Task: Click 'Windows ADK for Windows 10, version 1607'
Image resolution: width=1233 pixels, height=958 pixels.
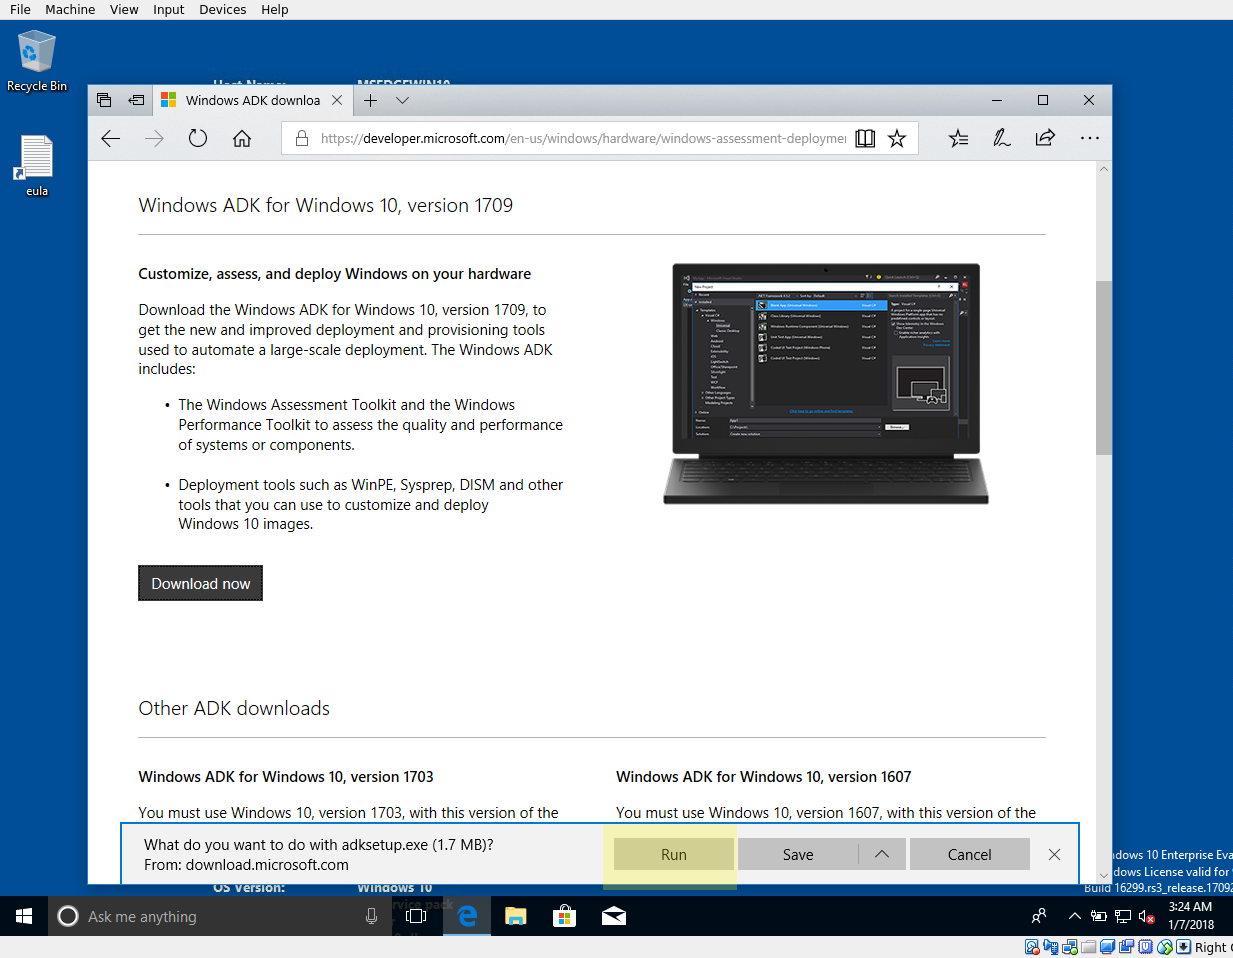Action: pyautogui.click(x=764, y=776)
